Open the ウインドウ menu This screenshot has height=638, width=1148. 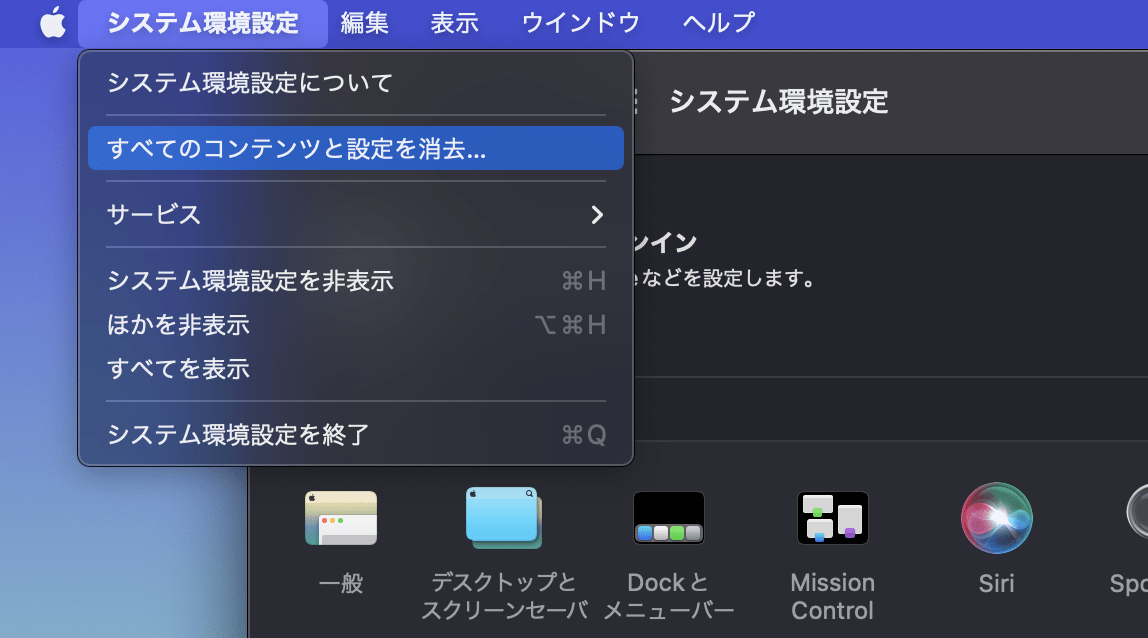pos(581,23)
